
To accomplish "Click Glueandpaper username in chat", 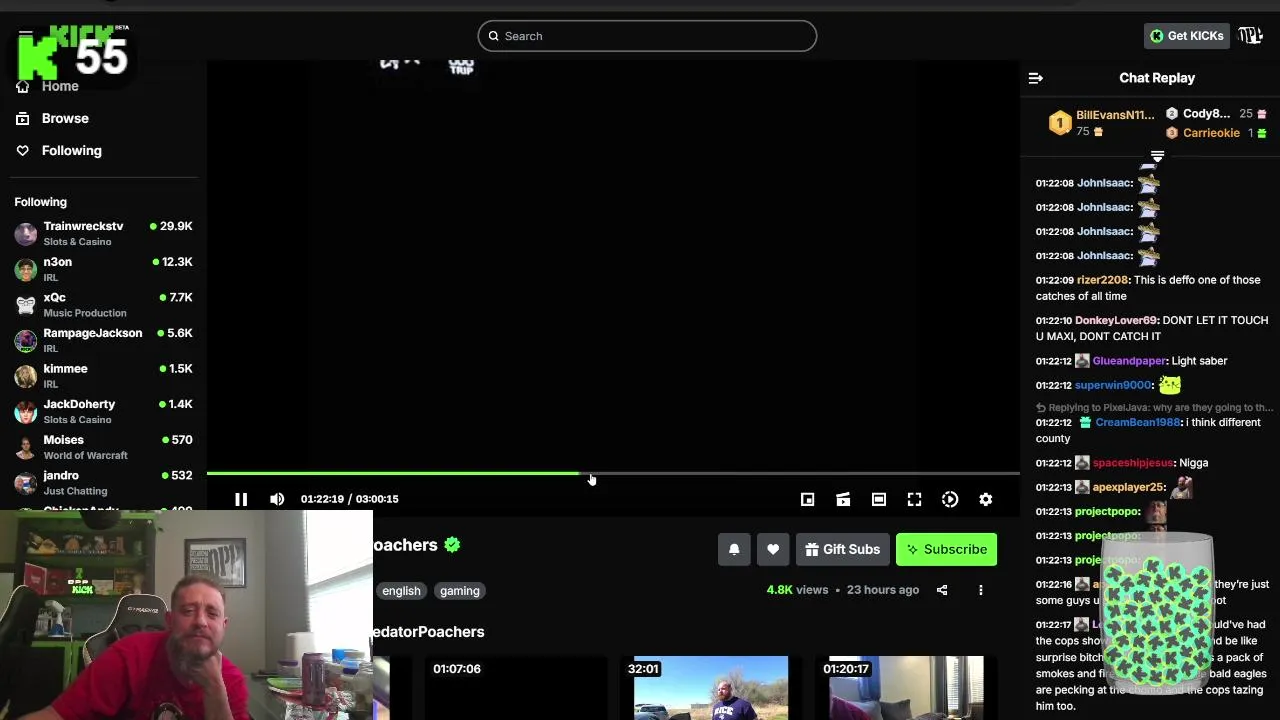I will [1129, 361].
